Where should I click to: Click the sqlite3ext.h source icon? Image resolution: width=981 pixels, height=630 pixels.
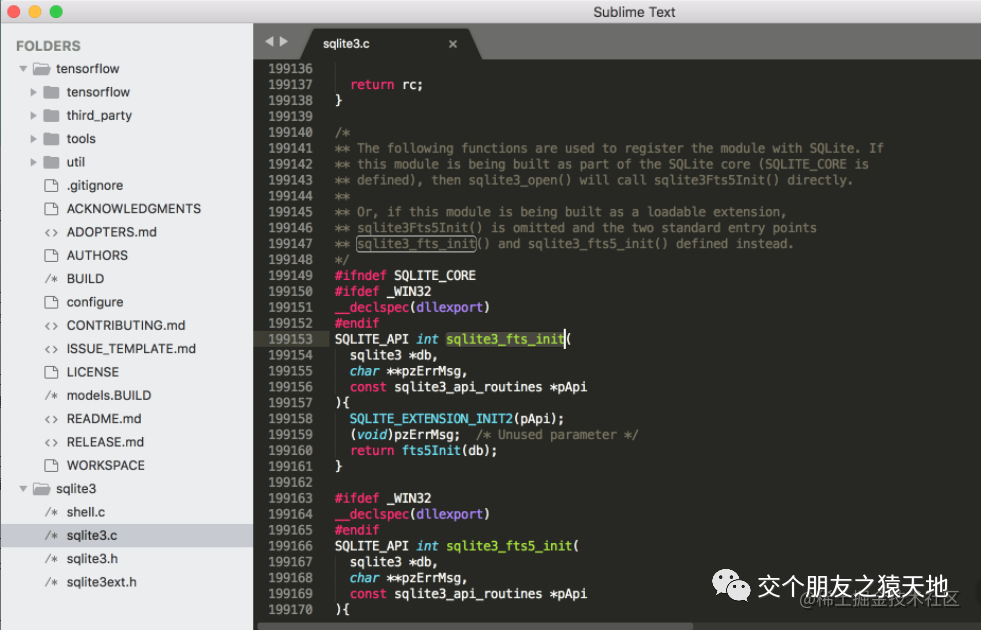pyautogui.click(x=51, y=582)
